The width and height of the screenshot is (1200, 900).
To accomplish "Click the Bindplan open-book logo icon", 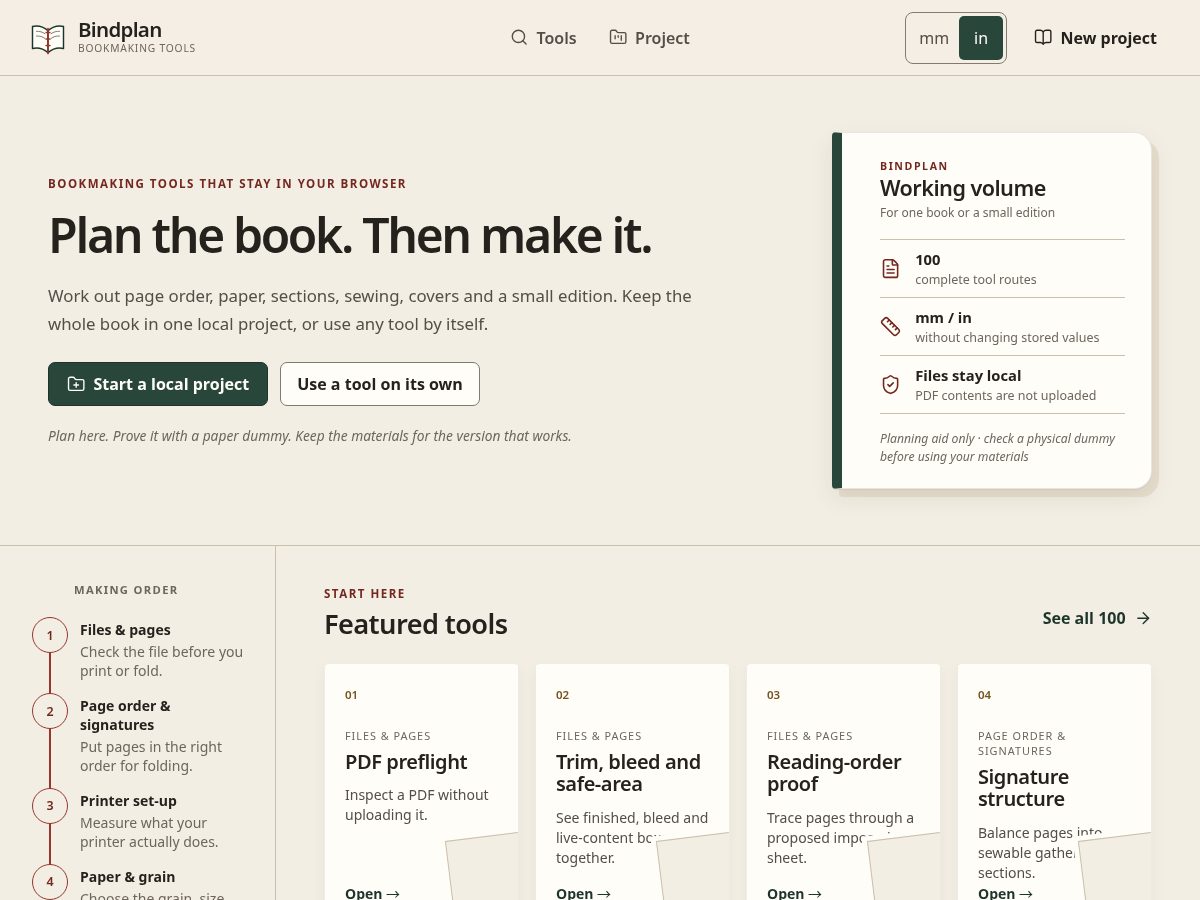I will click(48, 38).
